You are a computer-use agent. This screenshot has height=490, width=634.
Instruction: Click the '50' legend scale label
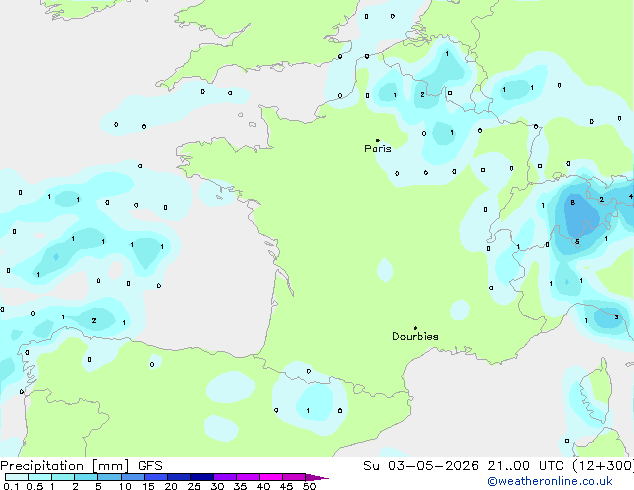click(309, 486)
